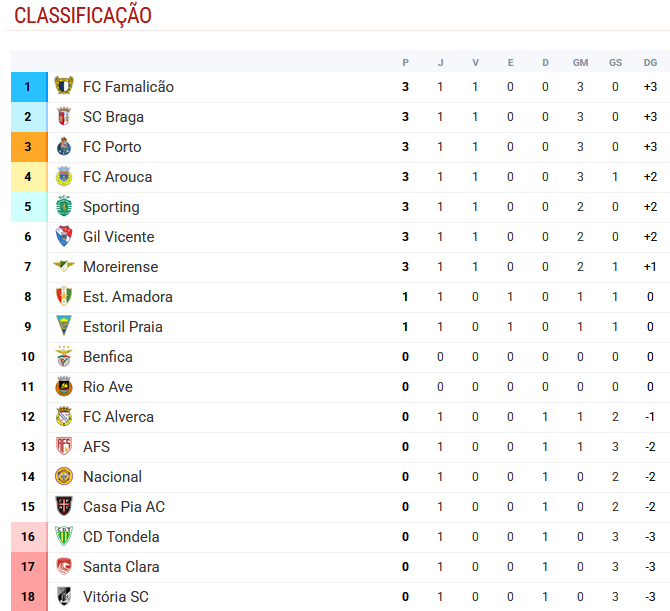
Task: Click the FC Famalicão club crest
Action: [x=64, y=86]
